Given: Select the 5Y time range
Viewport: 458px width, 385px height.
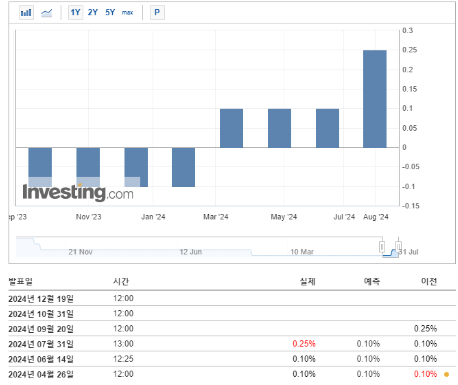Looking at the screenshot, I should pos(110,13).
